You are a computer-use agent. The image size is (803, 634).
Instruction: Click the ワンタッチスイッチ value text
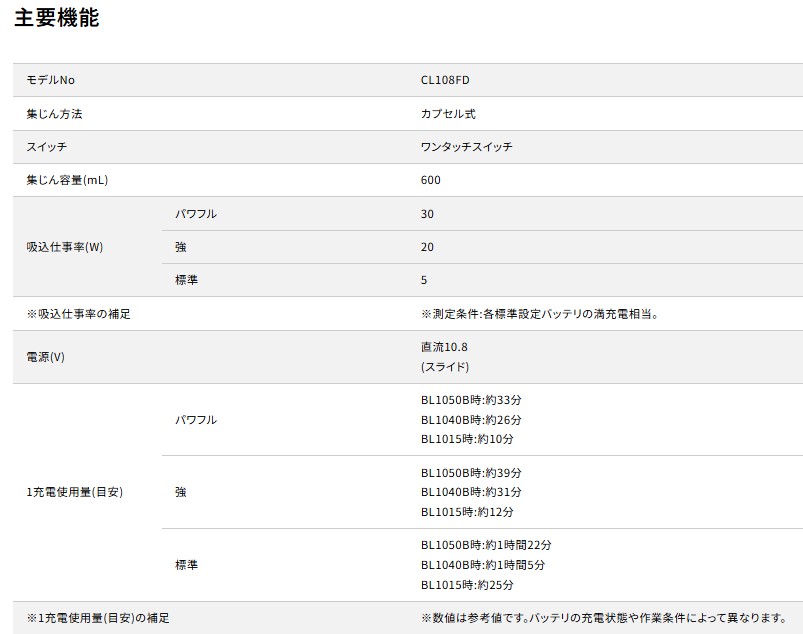(468, 147)
